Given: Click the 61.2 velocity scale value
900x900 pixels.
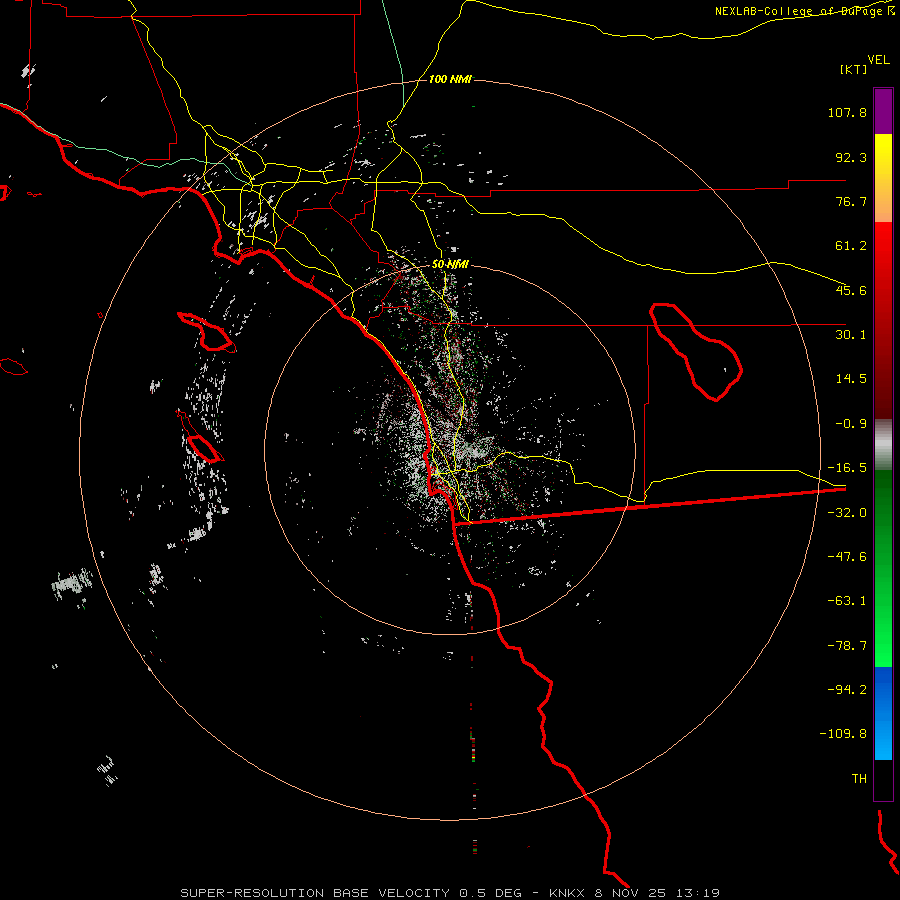Looking at the screenshot, I should [851, 246].
